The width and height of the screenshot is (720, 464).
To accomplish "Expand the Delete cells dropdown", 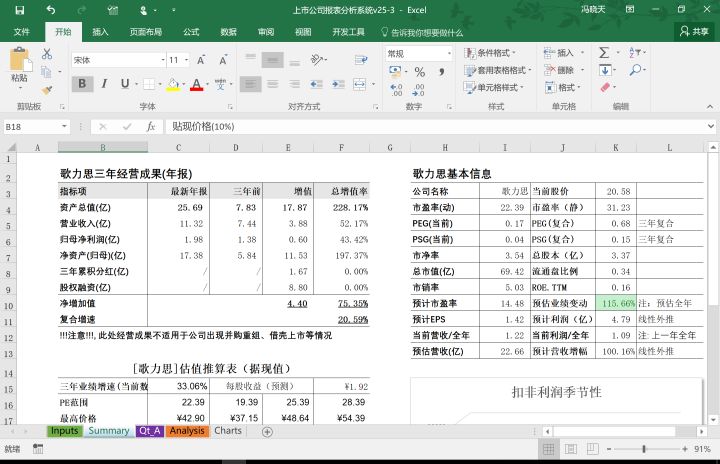I will click(582, 70).
